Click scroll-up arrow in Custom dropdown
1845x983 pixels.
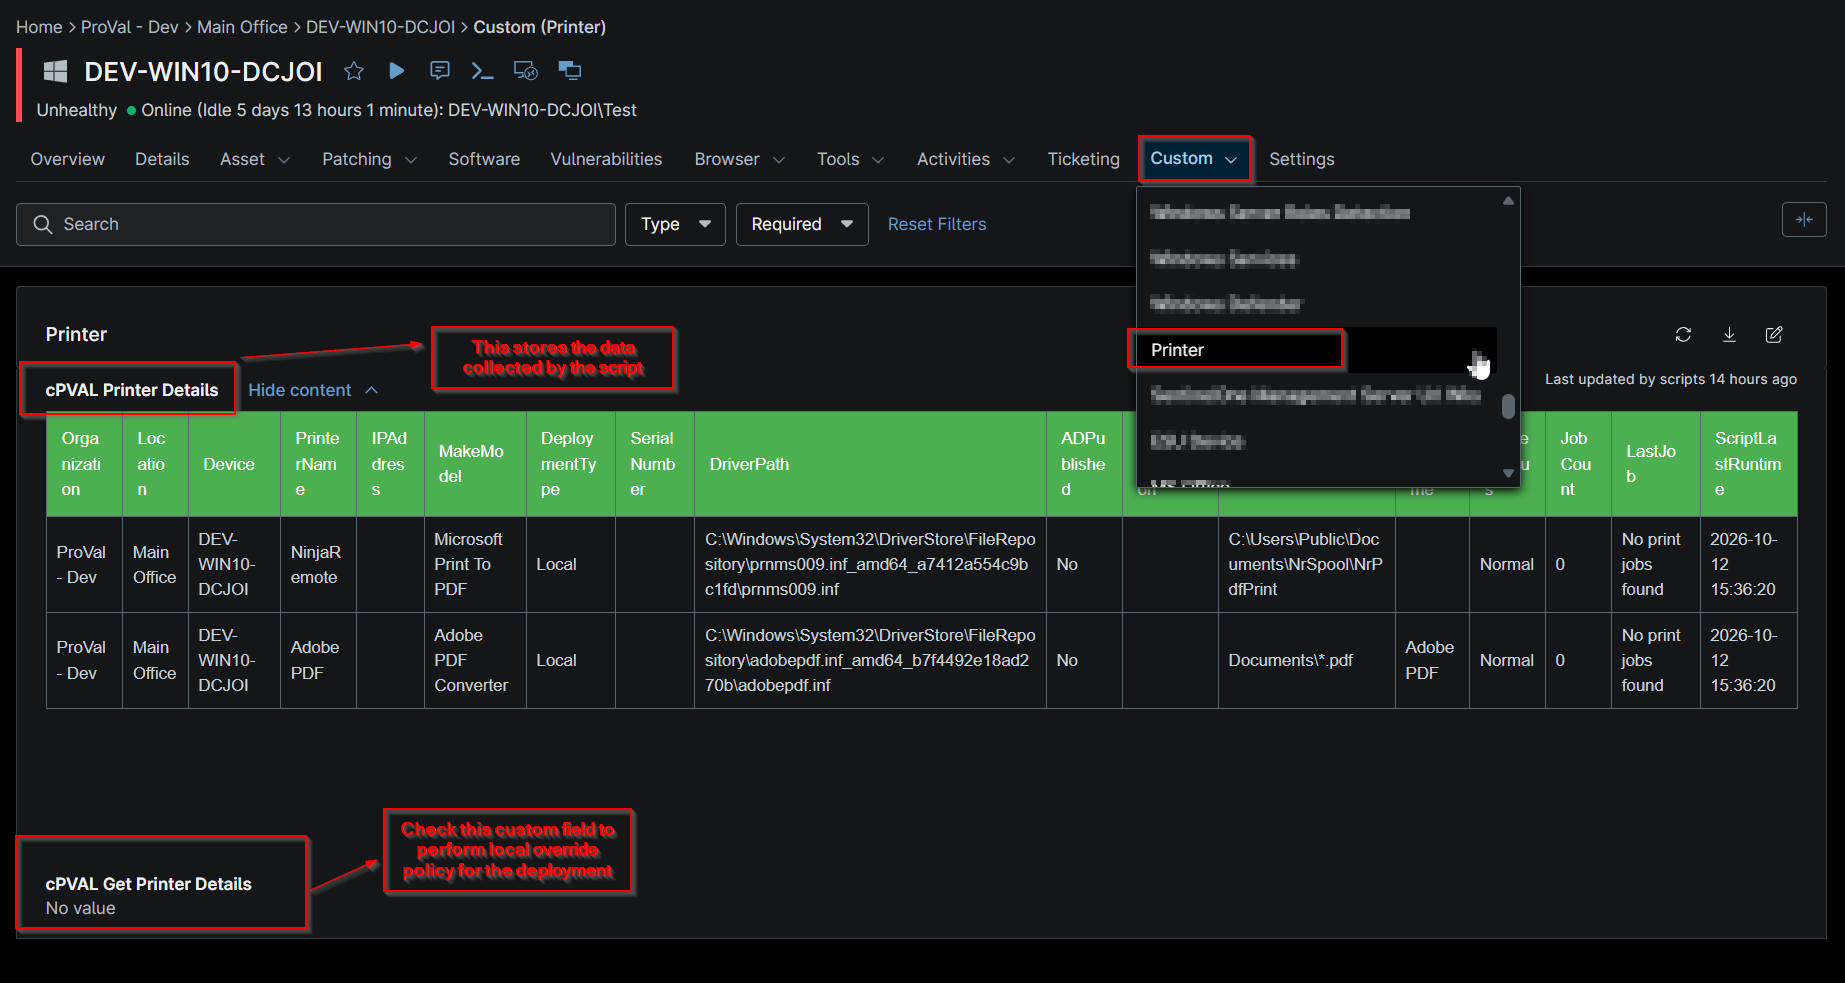click(1508, 201)
